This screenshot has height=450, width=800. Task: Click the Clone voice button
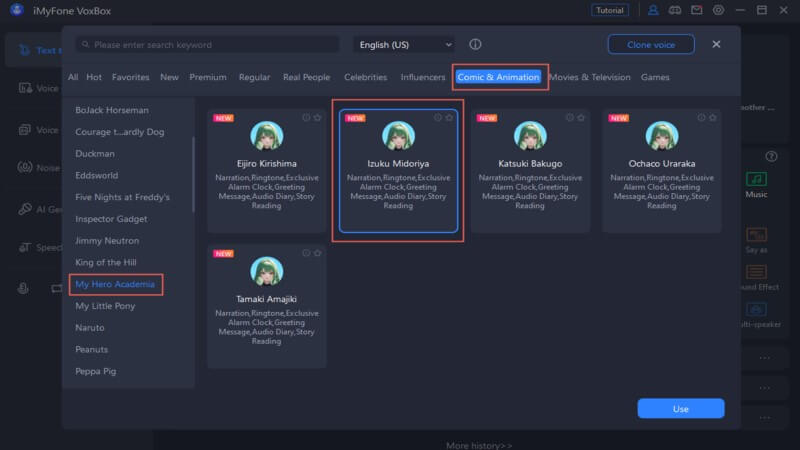click(651, 45)
